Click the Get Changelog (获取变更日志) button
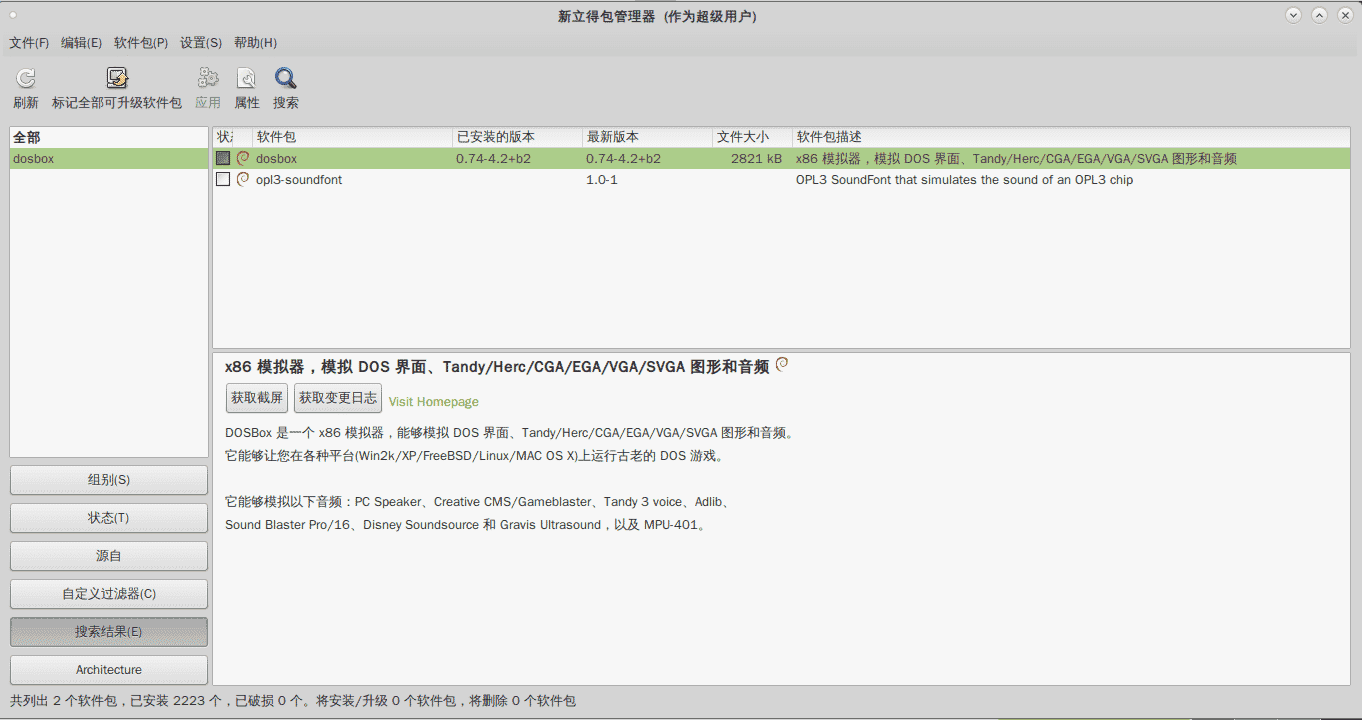Viewport: 1362px width, 720px height. point(338,398)
